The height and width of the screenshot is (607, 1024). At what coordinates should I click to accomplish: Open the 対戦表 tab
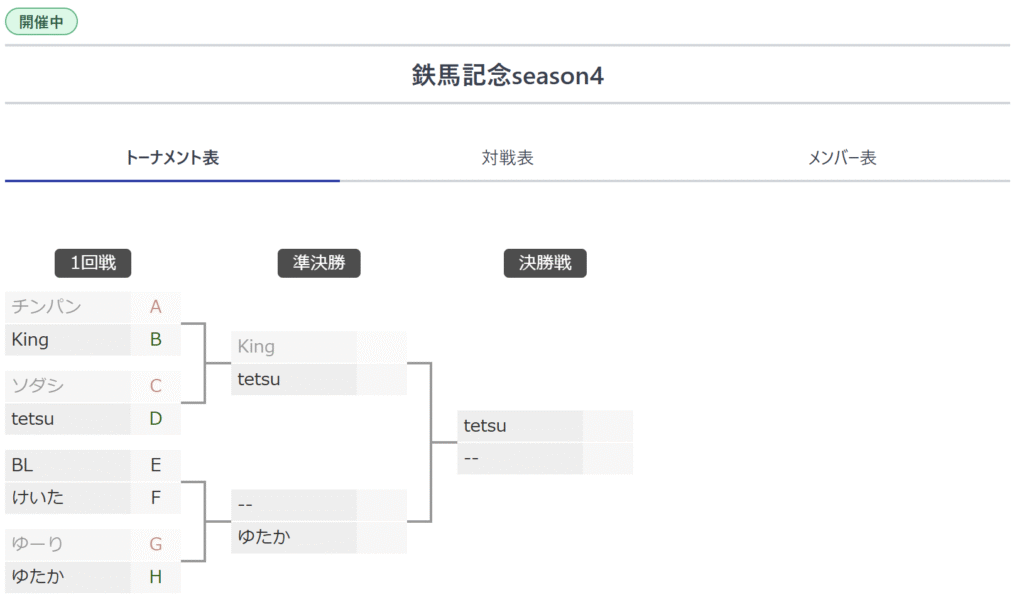click(x=507, y=158)
